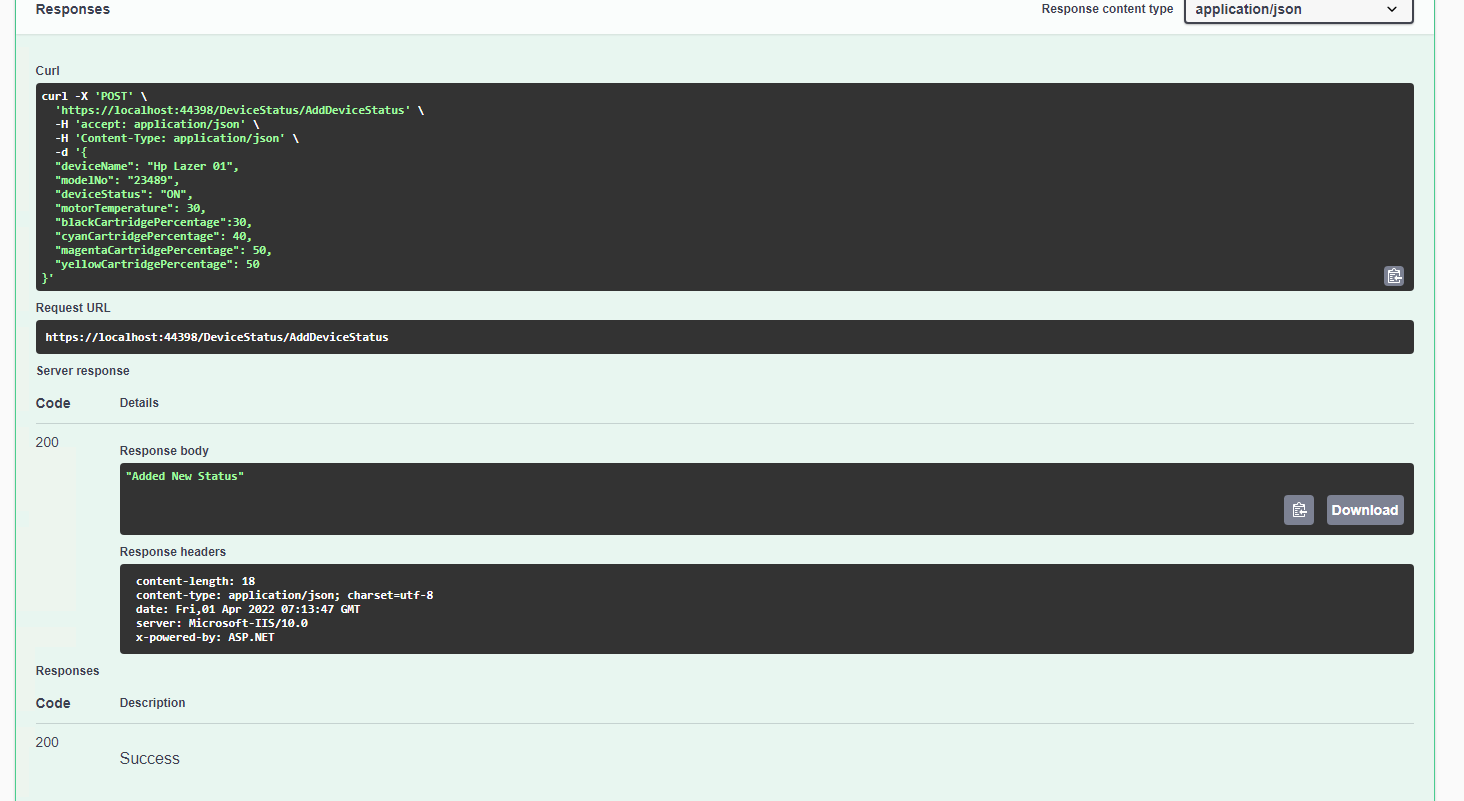Viewport: 1464px width, 801px height.
Task: Click the Success description link
Action: coord(149,758)
